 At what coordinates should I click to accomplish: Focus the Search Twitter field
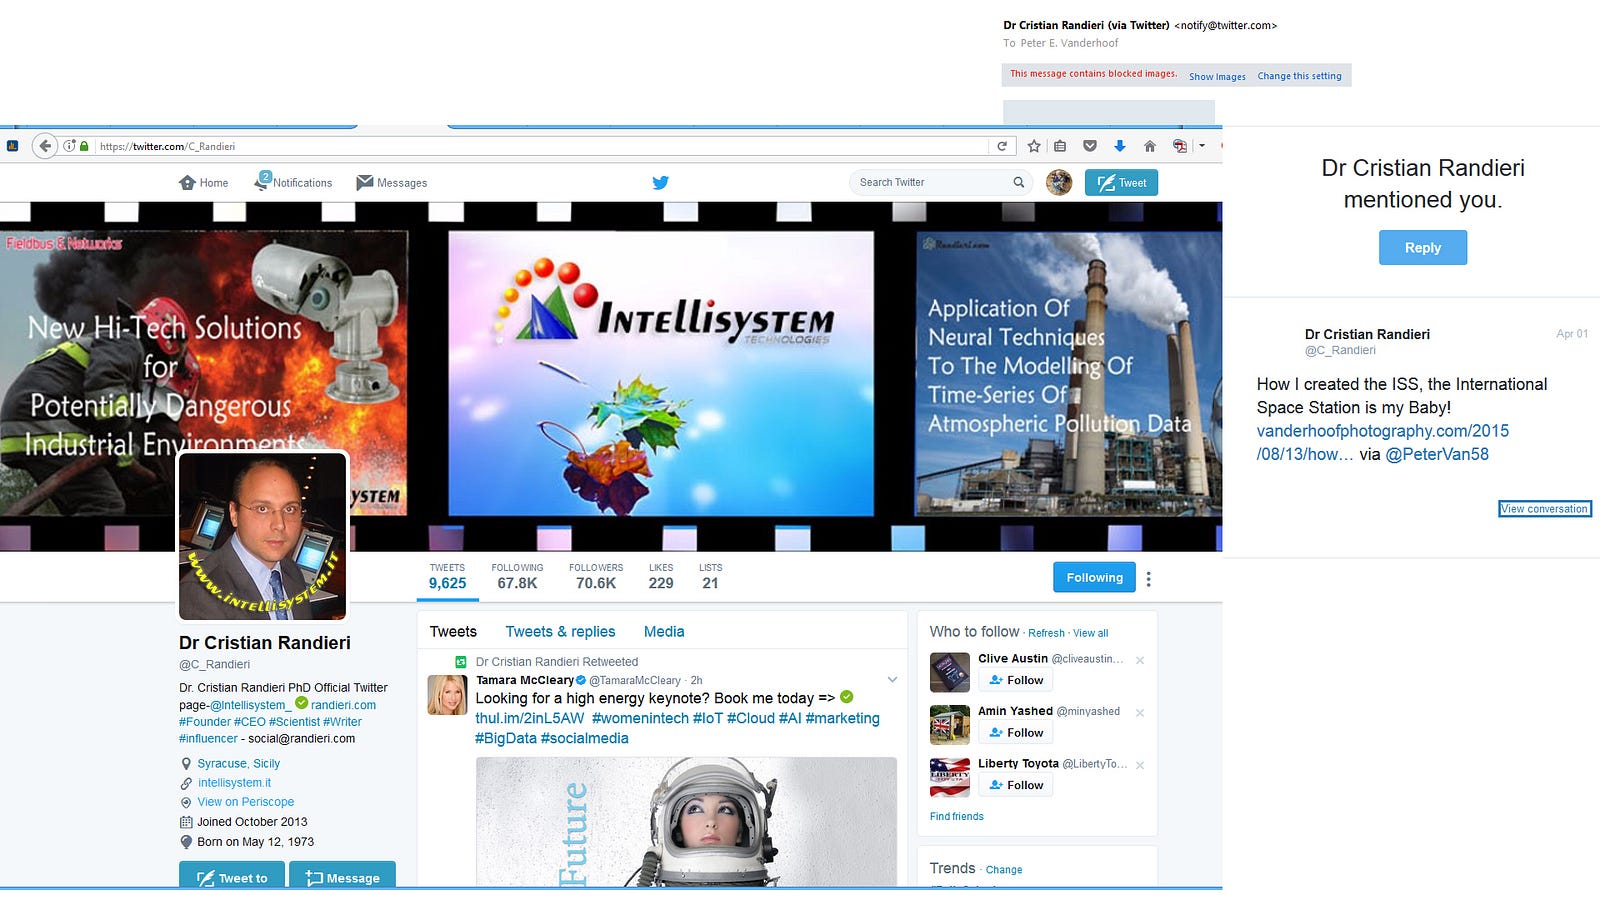coord(940,182)
